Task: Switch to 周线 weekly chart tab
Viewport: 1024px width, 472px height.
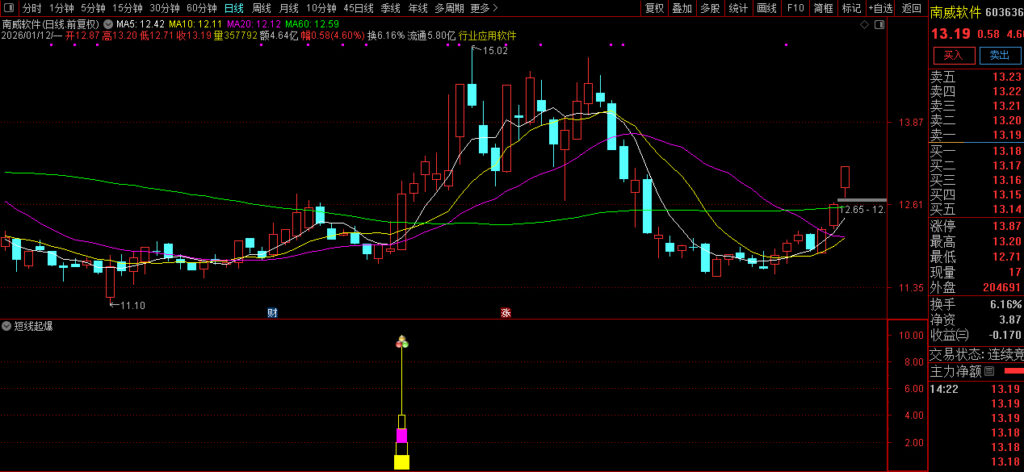Action: (x=261, y=7)
